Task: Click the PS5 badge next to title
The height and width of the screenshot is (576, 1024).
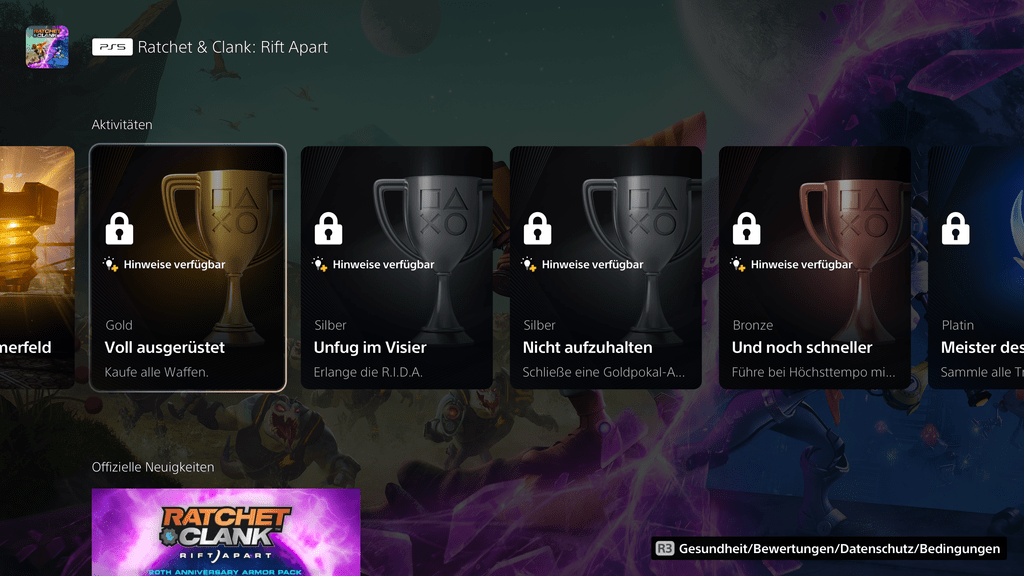Action: [x=112, y=47]
